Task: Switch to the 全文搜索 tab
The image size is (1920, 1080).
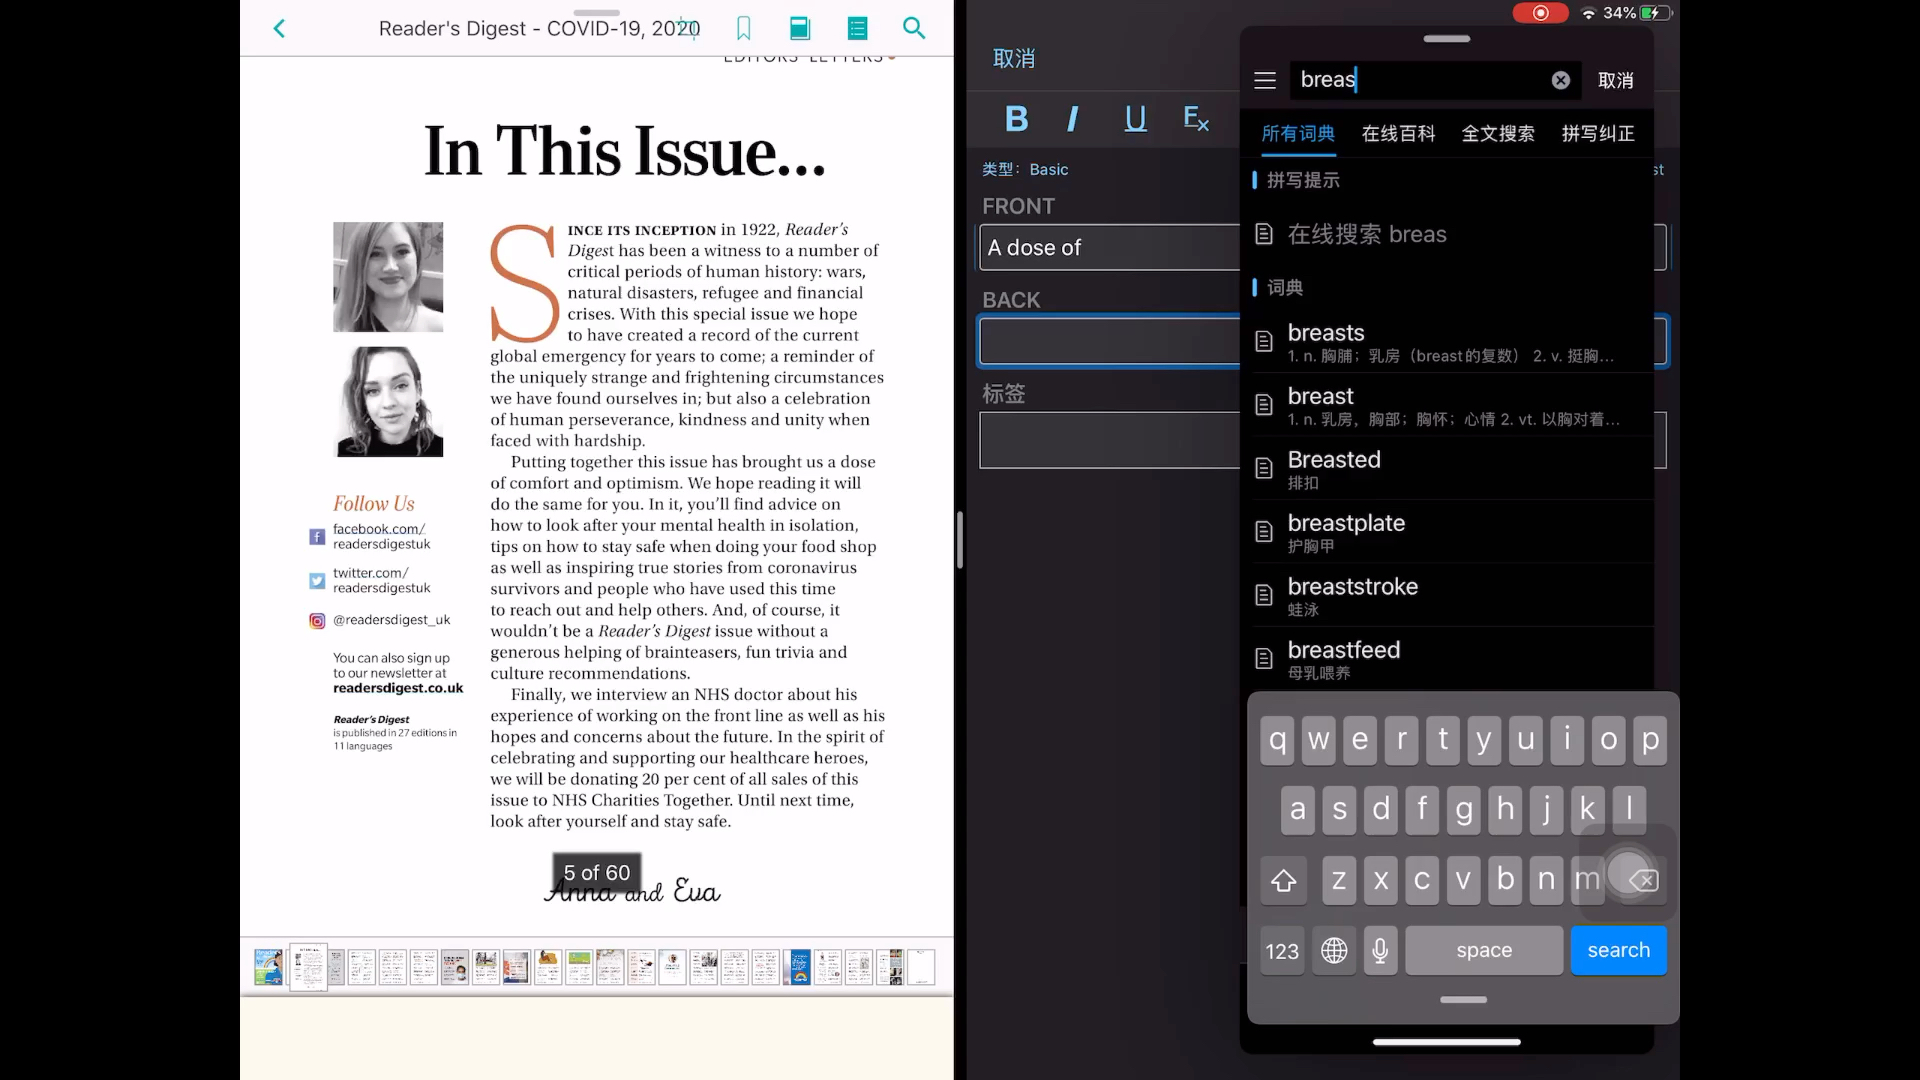Action: (1497, 133)
